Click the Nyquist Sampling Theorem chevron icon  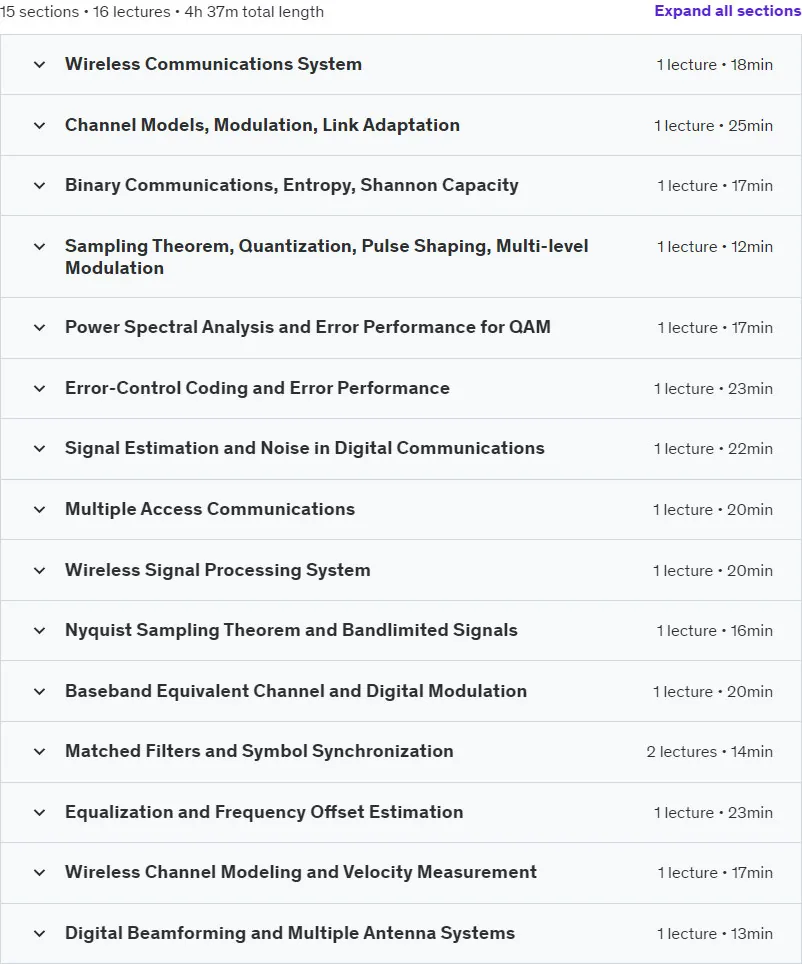click(39, 631)
